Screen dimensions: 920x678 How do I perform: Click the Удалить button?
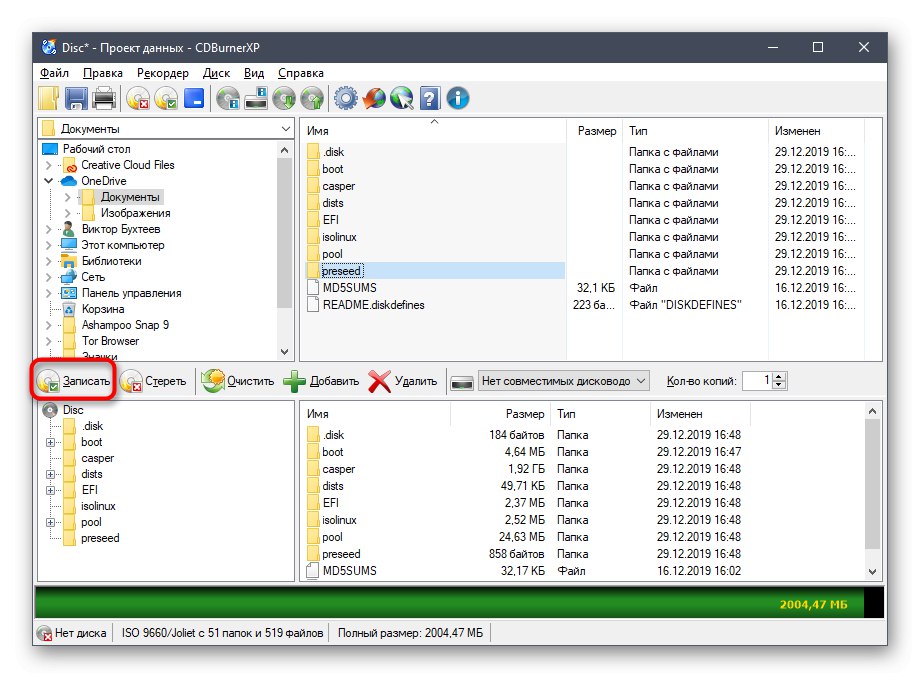coord(403,381)
